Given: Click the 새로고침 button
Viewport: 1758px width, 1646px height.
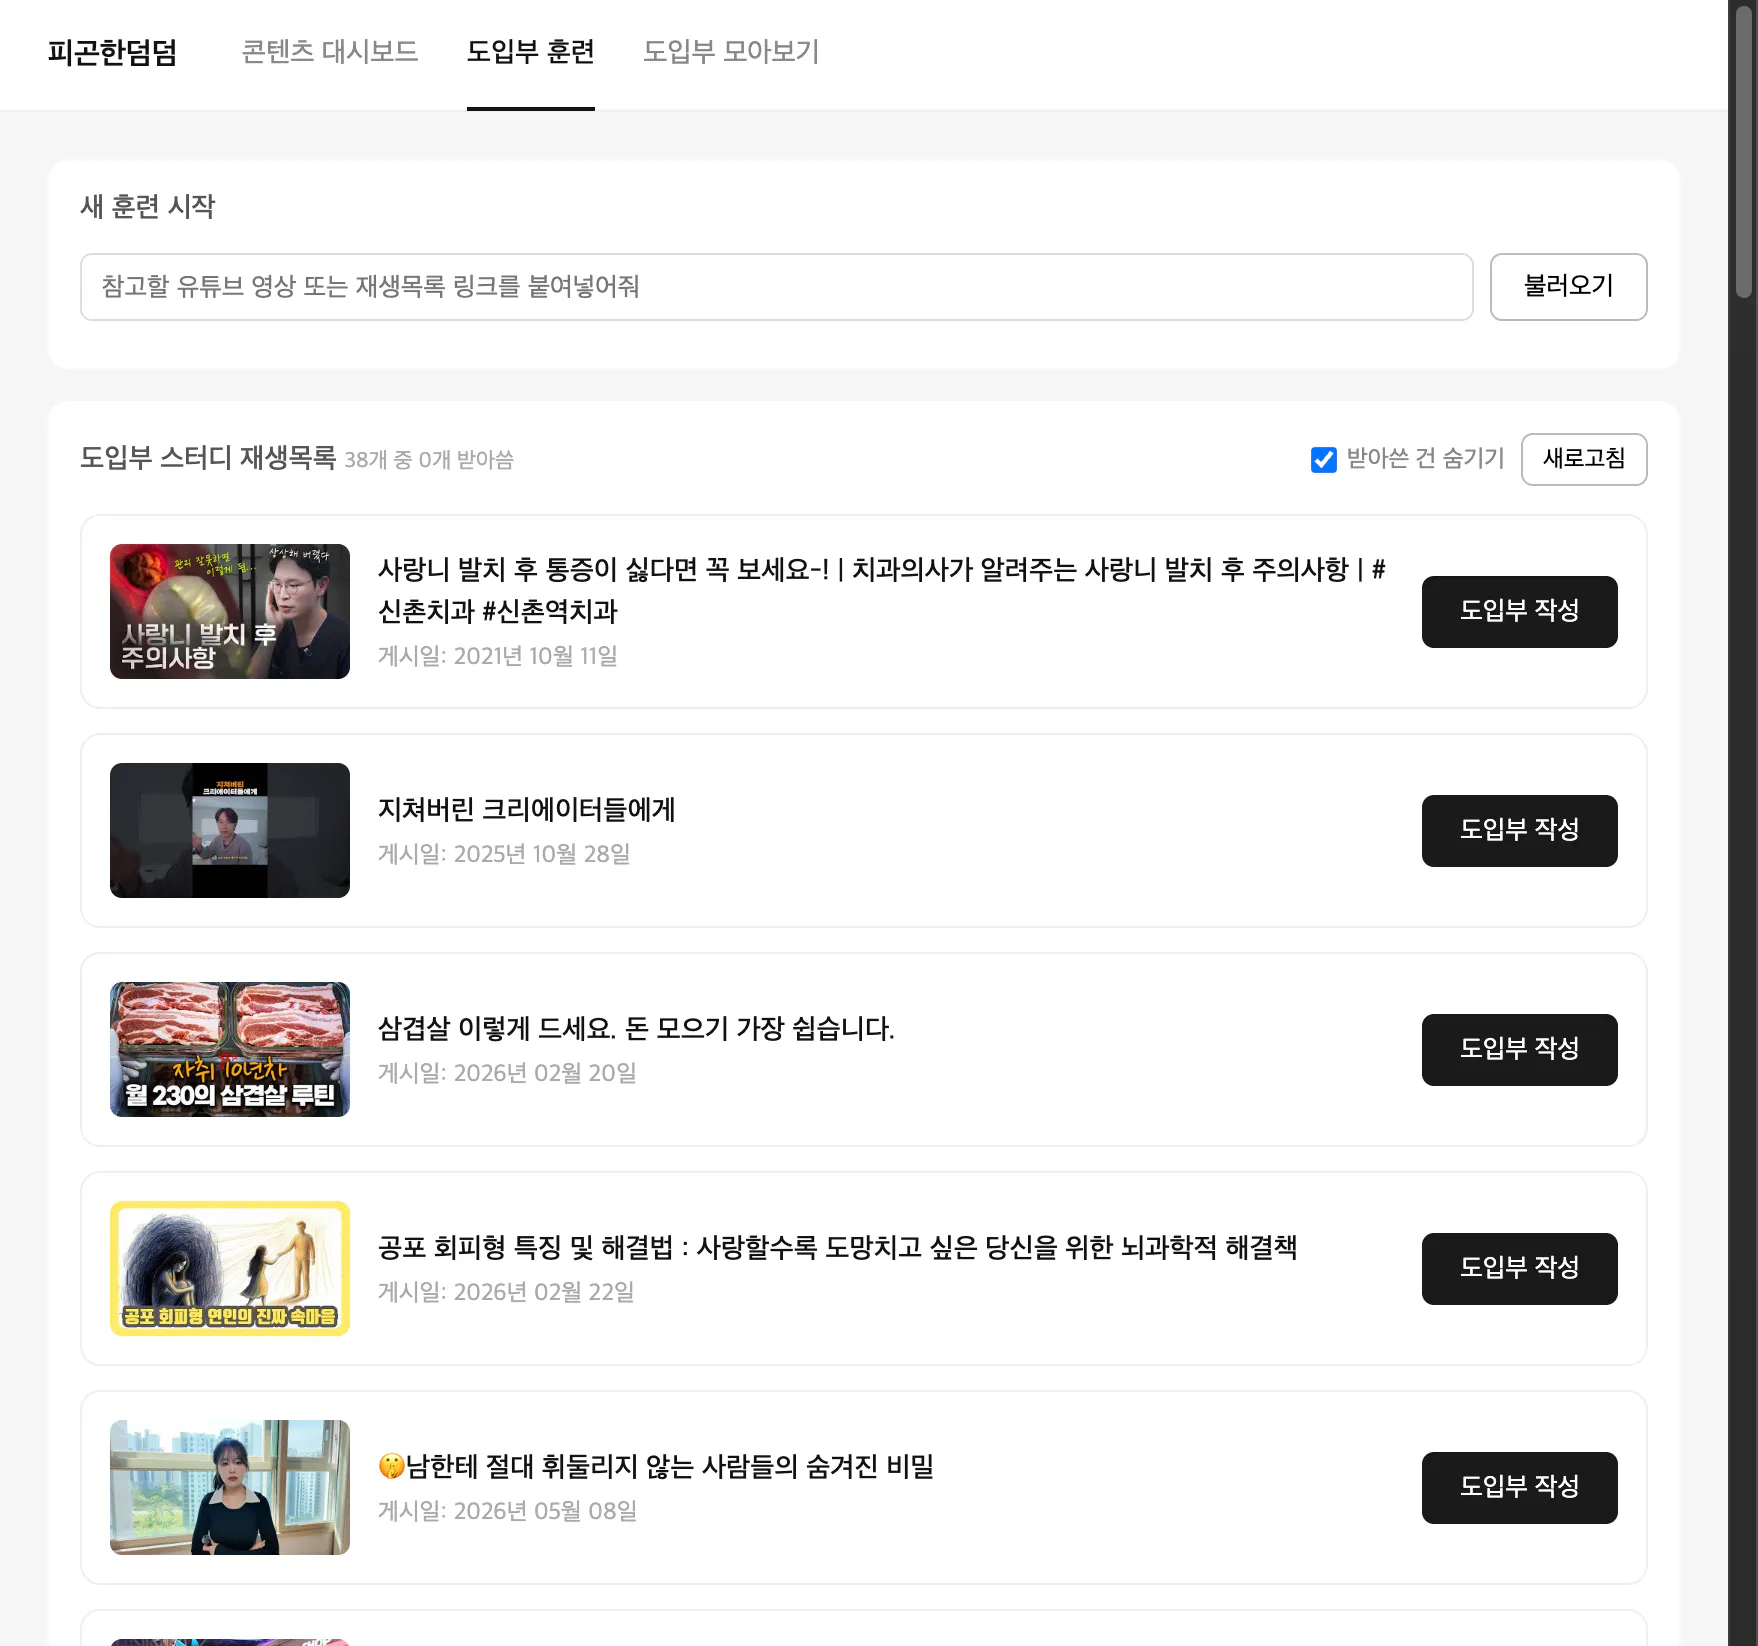Looking at the screenshot, I should [1584, 459].
